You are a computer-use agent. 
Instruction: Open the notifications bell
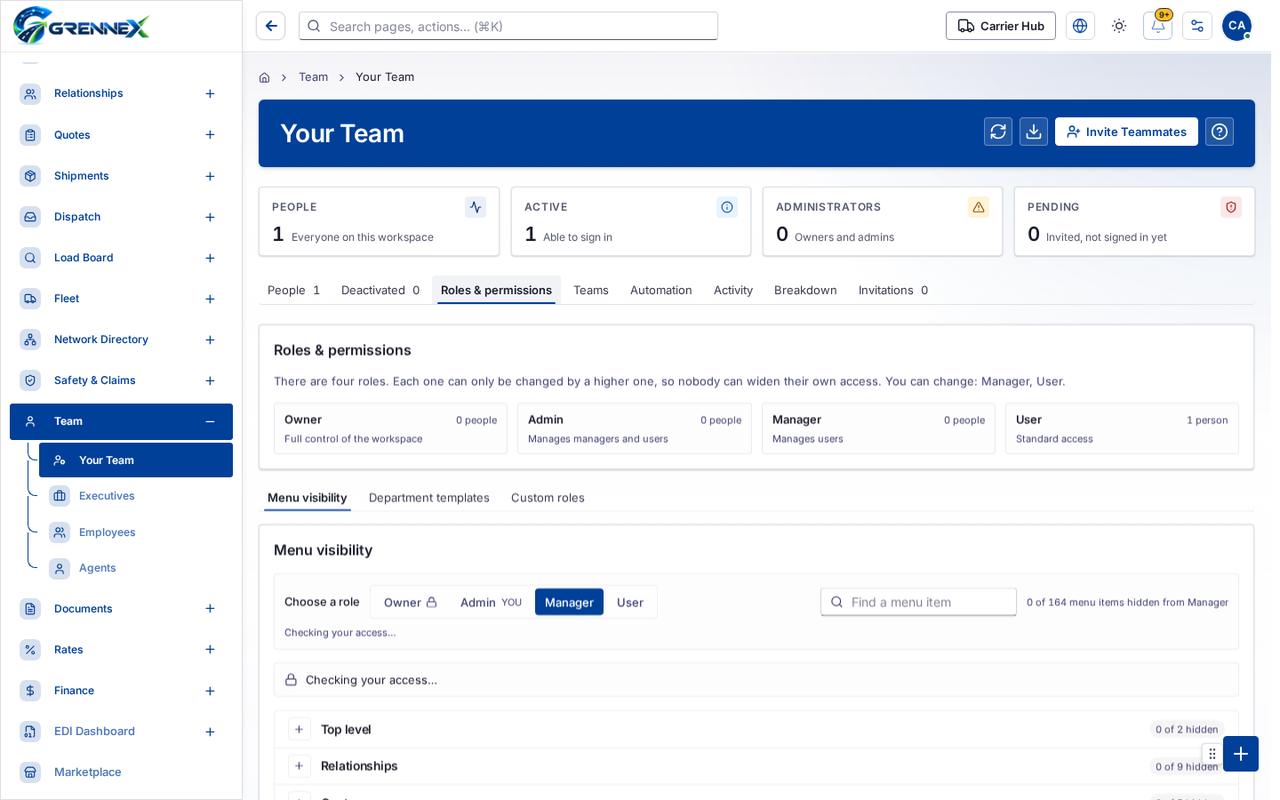pos(1158,26)
